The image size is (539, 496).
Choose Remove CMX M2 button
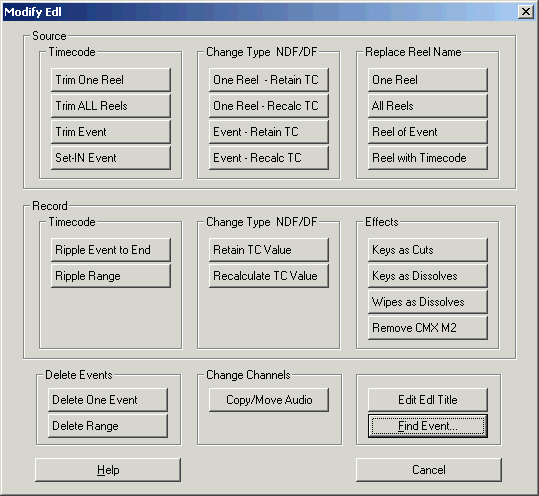428,328
